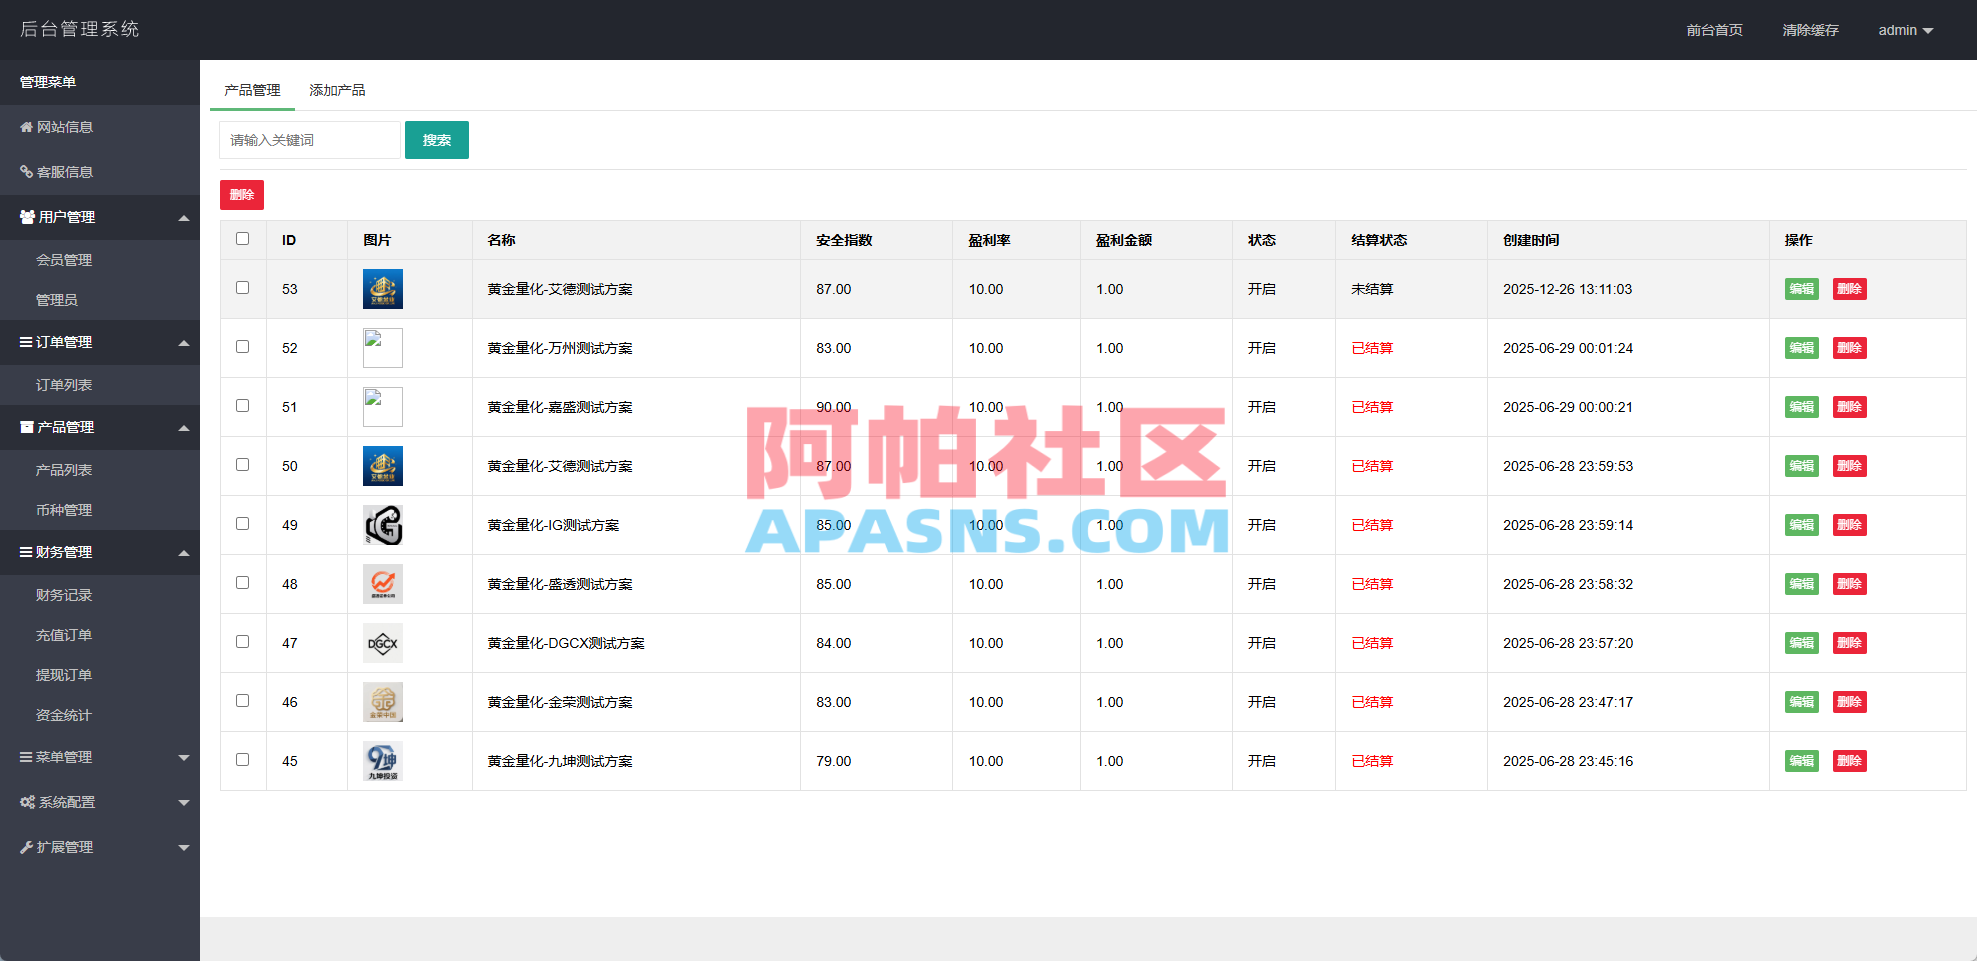The image size is (1977, 961).
Task: Open 盛透 logo thumbnail in row 48
Action: (383, 584)
